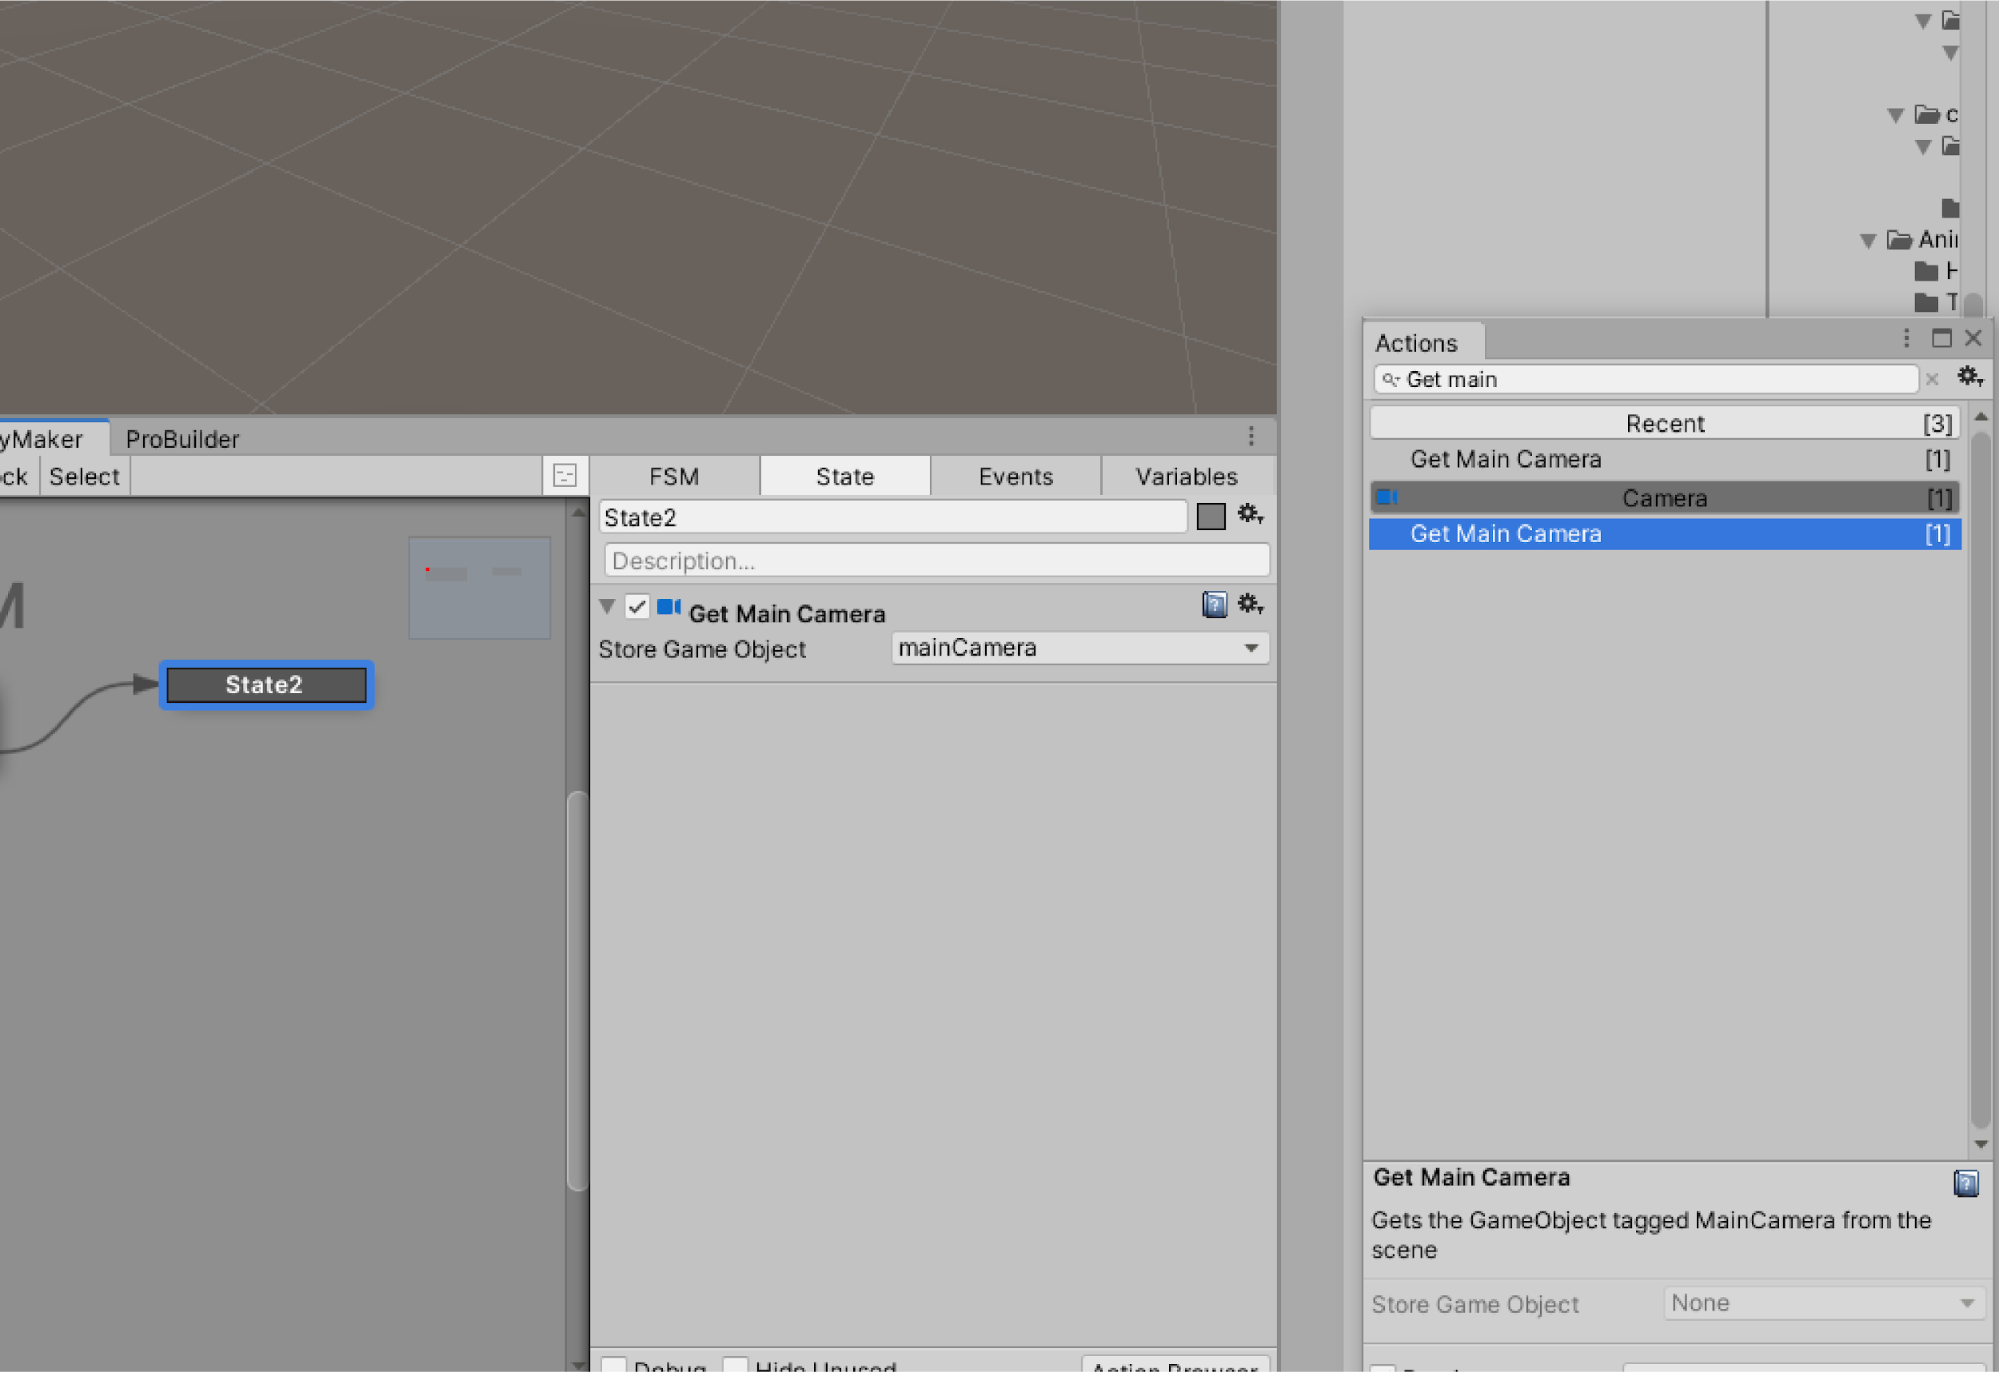Open help for Get Main Camera preview

pyautogui.click(x=1966, y=1183)
